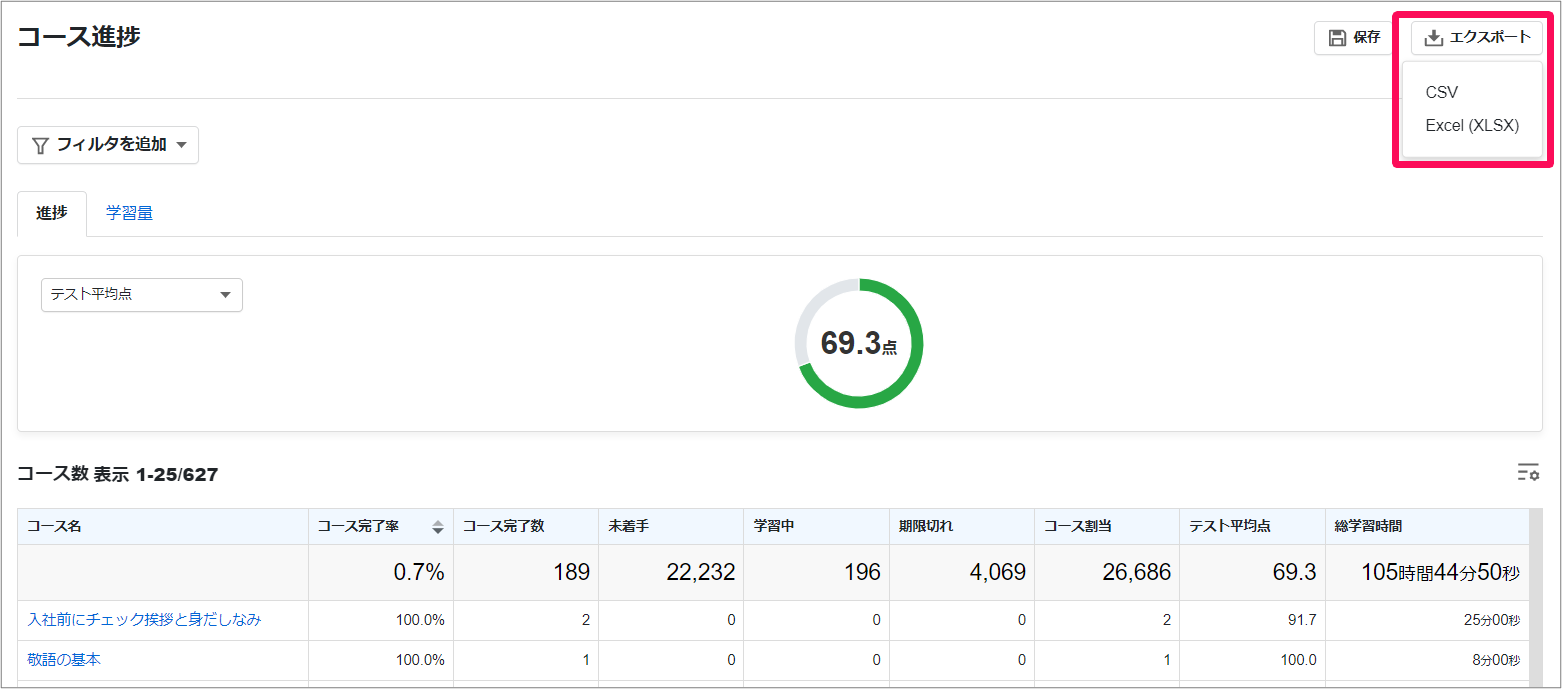This screenshot has height=689, width=1562.
Task: Expand the テスト平均点 dropdown
Action: point(142,295)
